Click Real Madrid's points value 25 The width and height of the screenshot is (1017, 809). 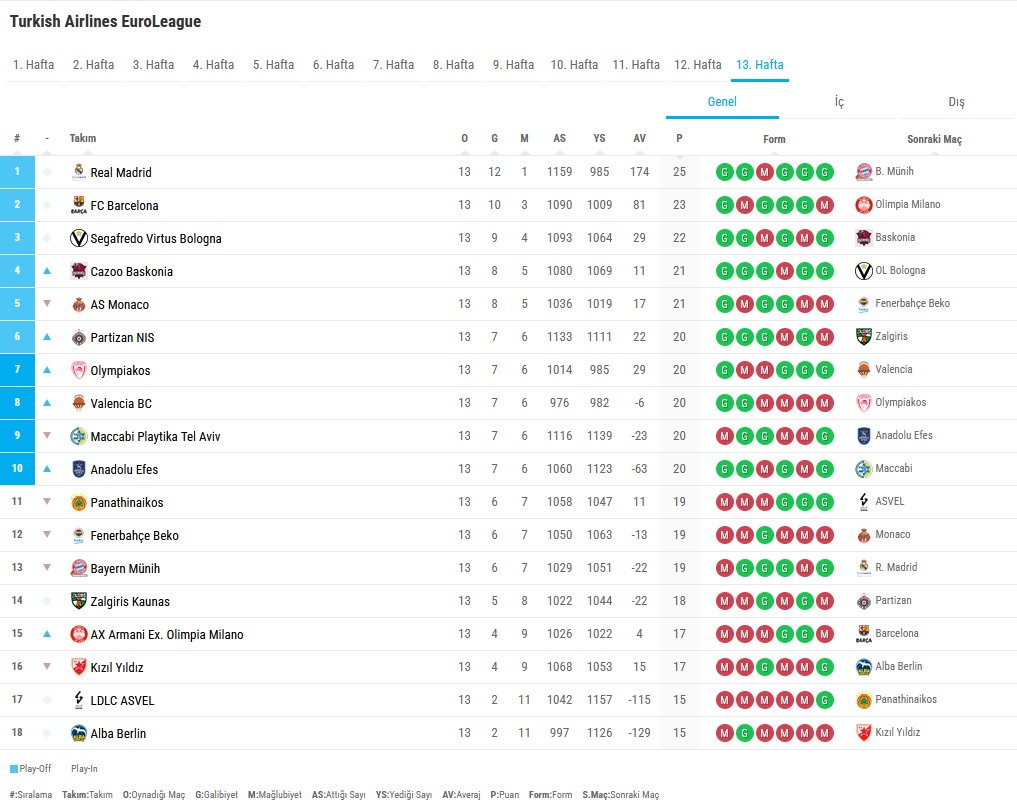(679, 172)
